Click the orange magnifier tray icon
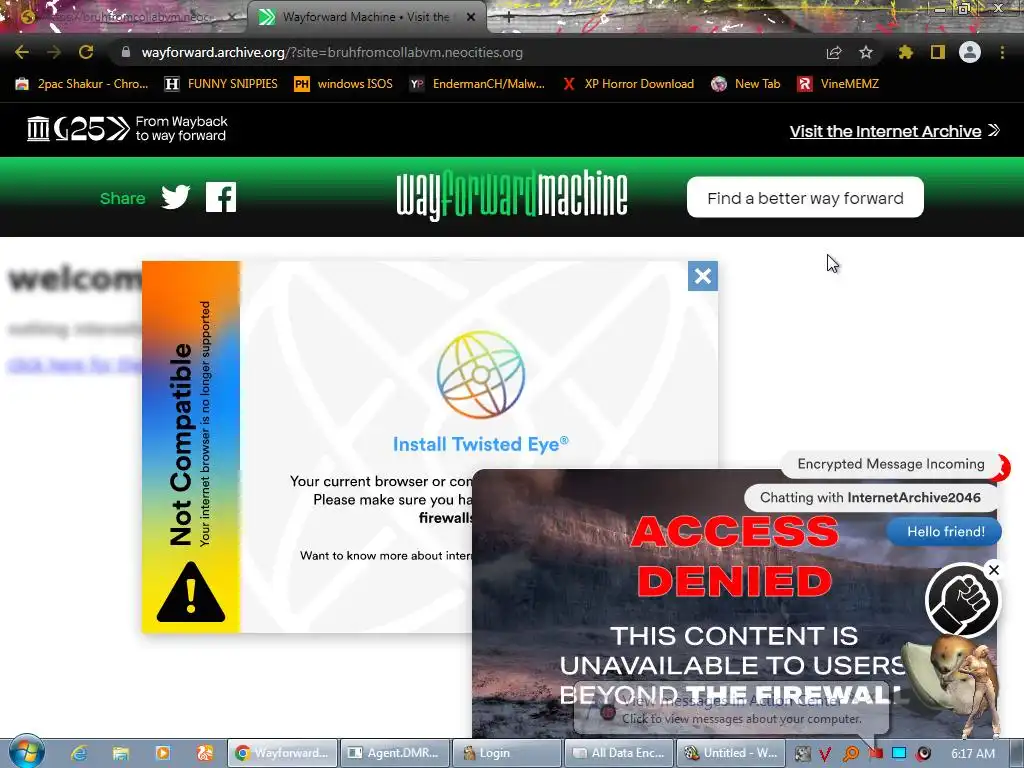The width and height of the screenshot is (1024, 768). [x=850, y=754]
